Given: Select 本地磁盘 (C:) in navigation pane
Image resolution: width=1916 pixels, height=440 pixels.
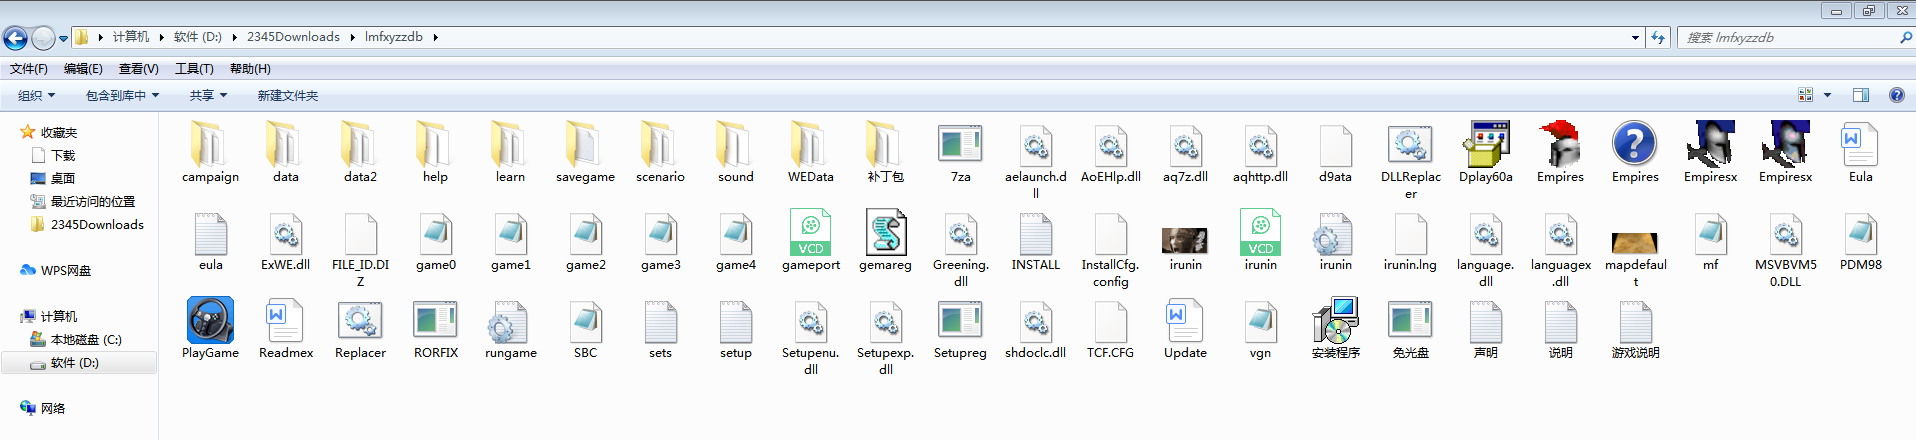Looking at the screenshot, I should point(86,340).
